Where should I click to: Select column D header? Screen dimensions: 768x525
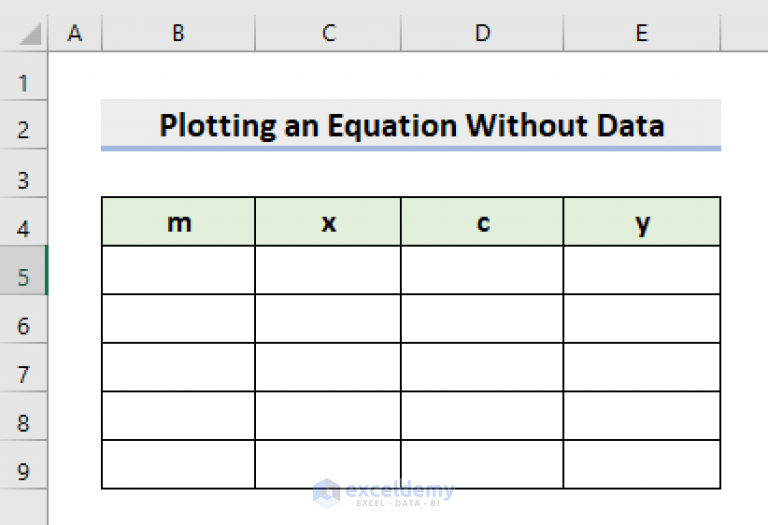[x=482, y=33]
